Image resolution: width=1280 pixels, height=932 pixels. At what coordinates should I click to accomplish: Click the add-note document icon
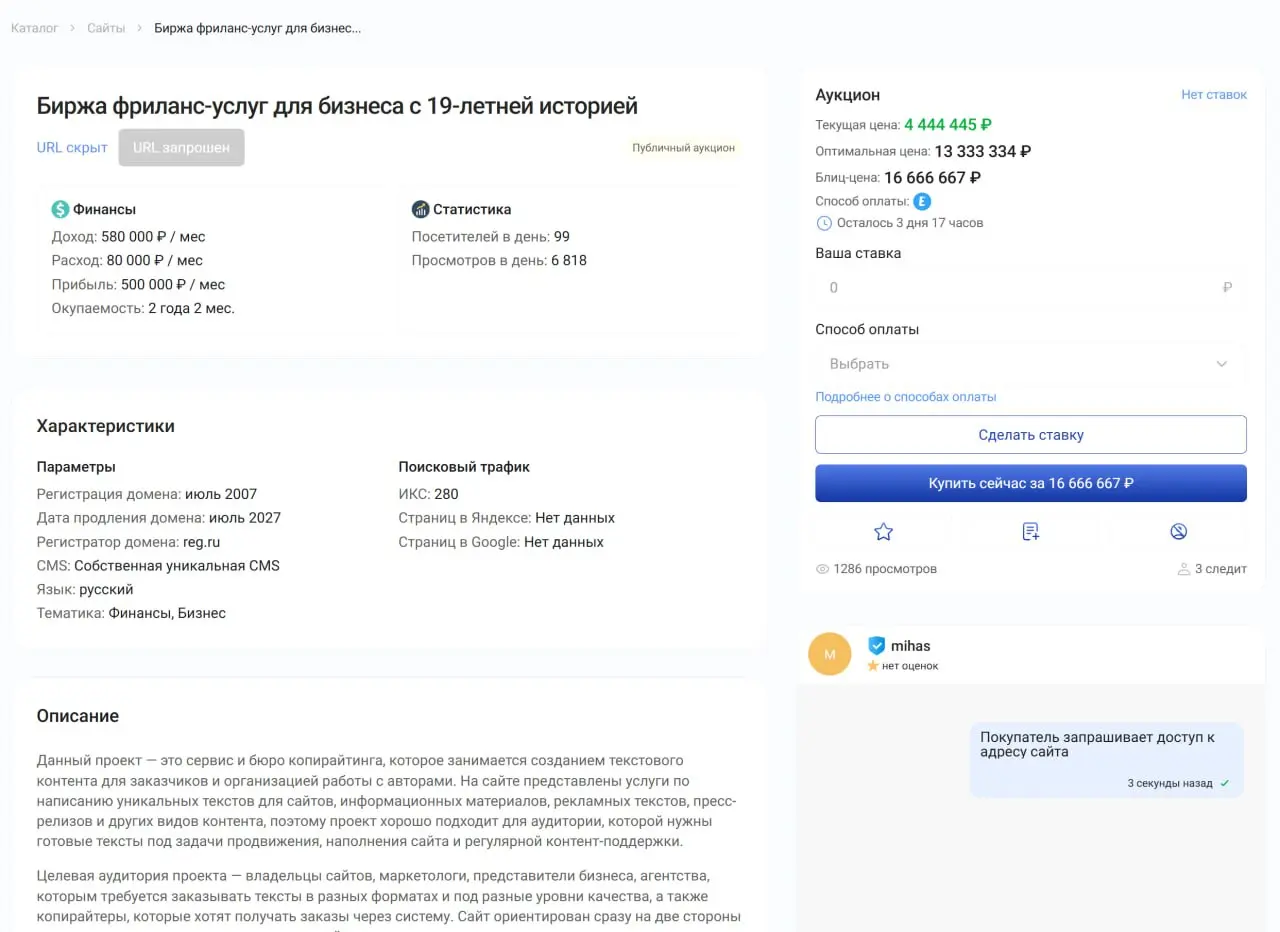point(1031,532)
